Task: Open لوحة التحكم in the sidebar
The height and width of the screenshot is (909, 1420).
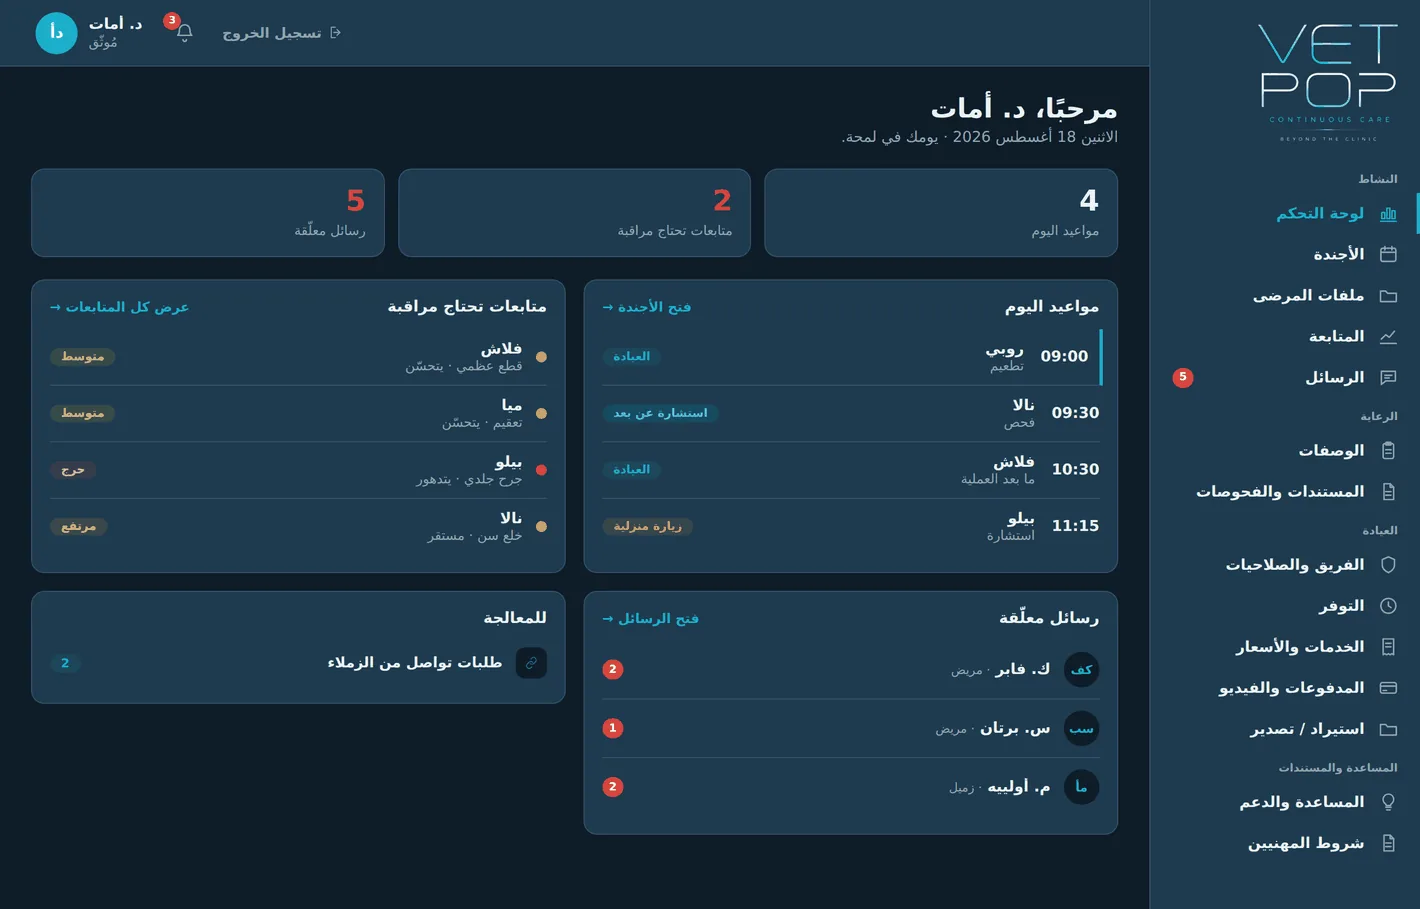Action: tap(1285, 214)
